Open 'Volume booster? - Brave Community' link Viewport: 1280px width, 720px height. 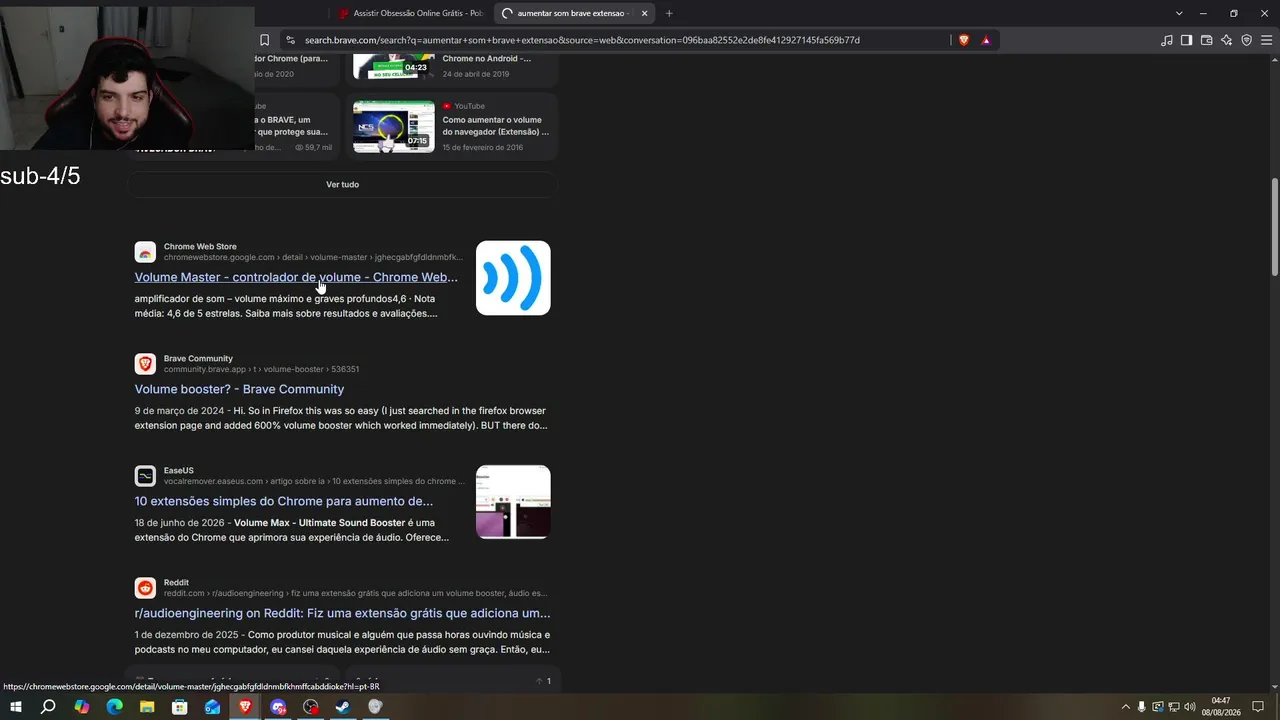click(239, 389)
